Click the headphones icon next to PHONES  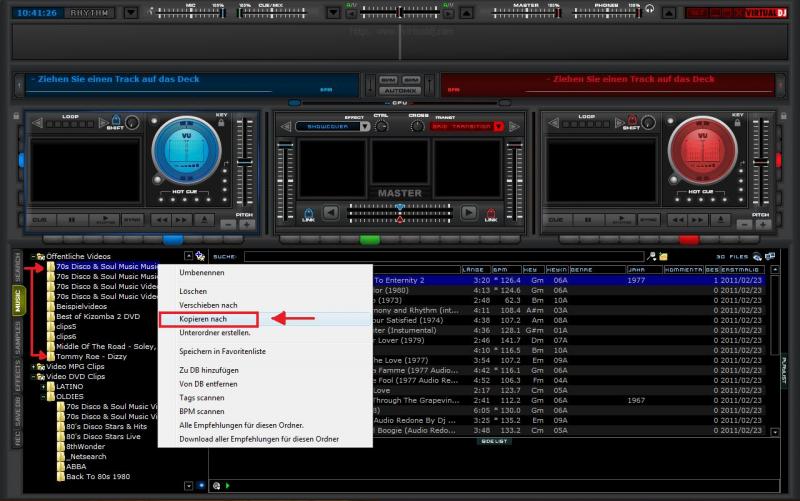tap(649, 9)
